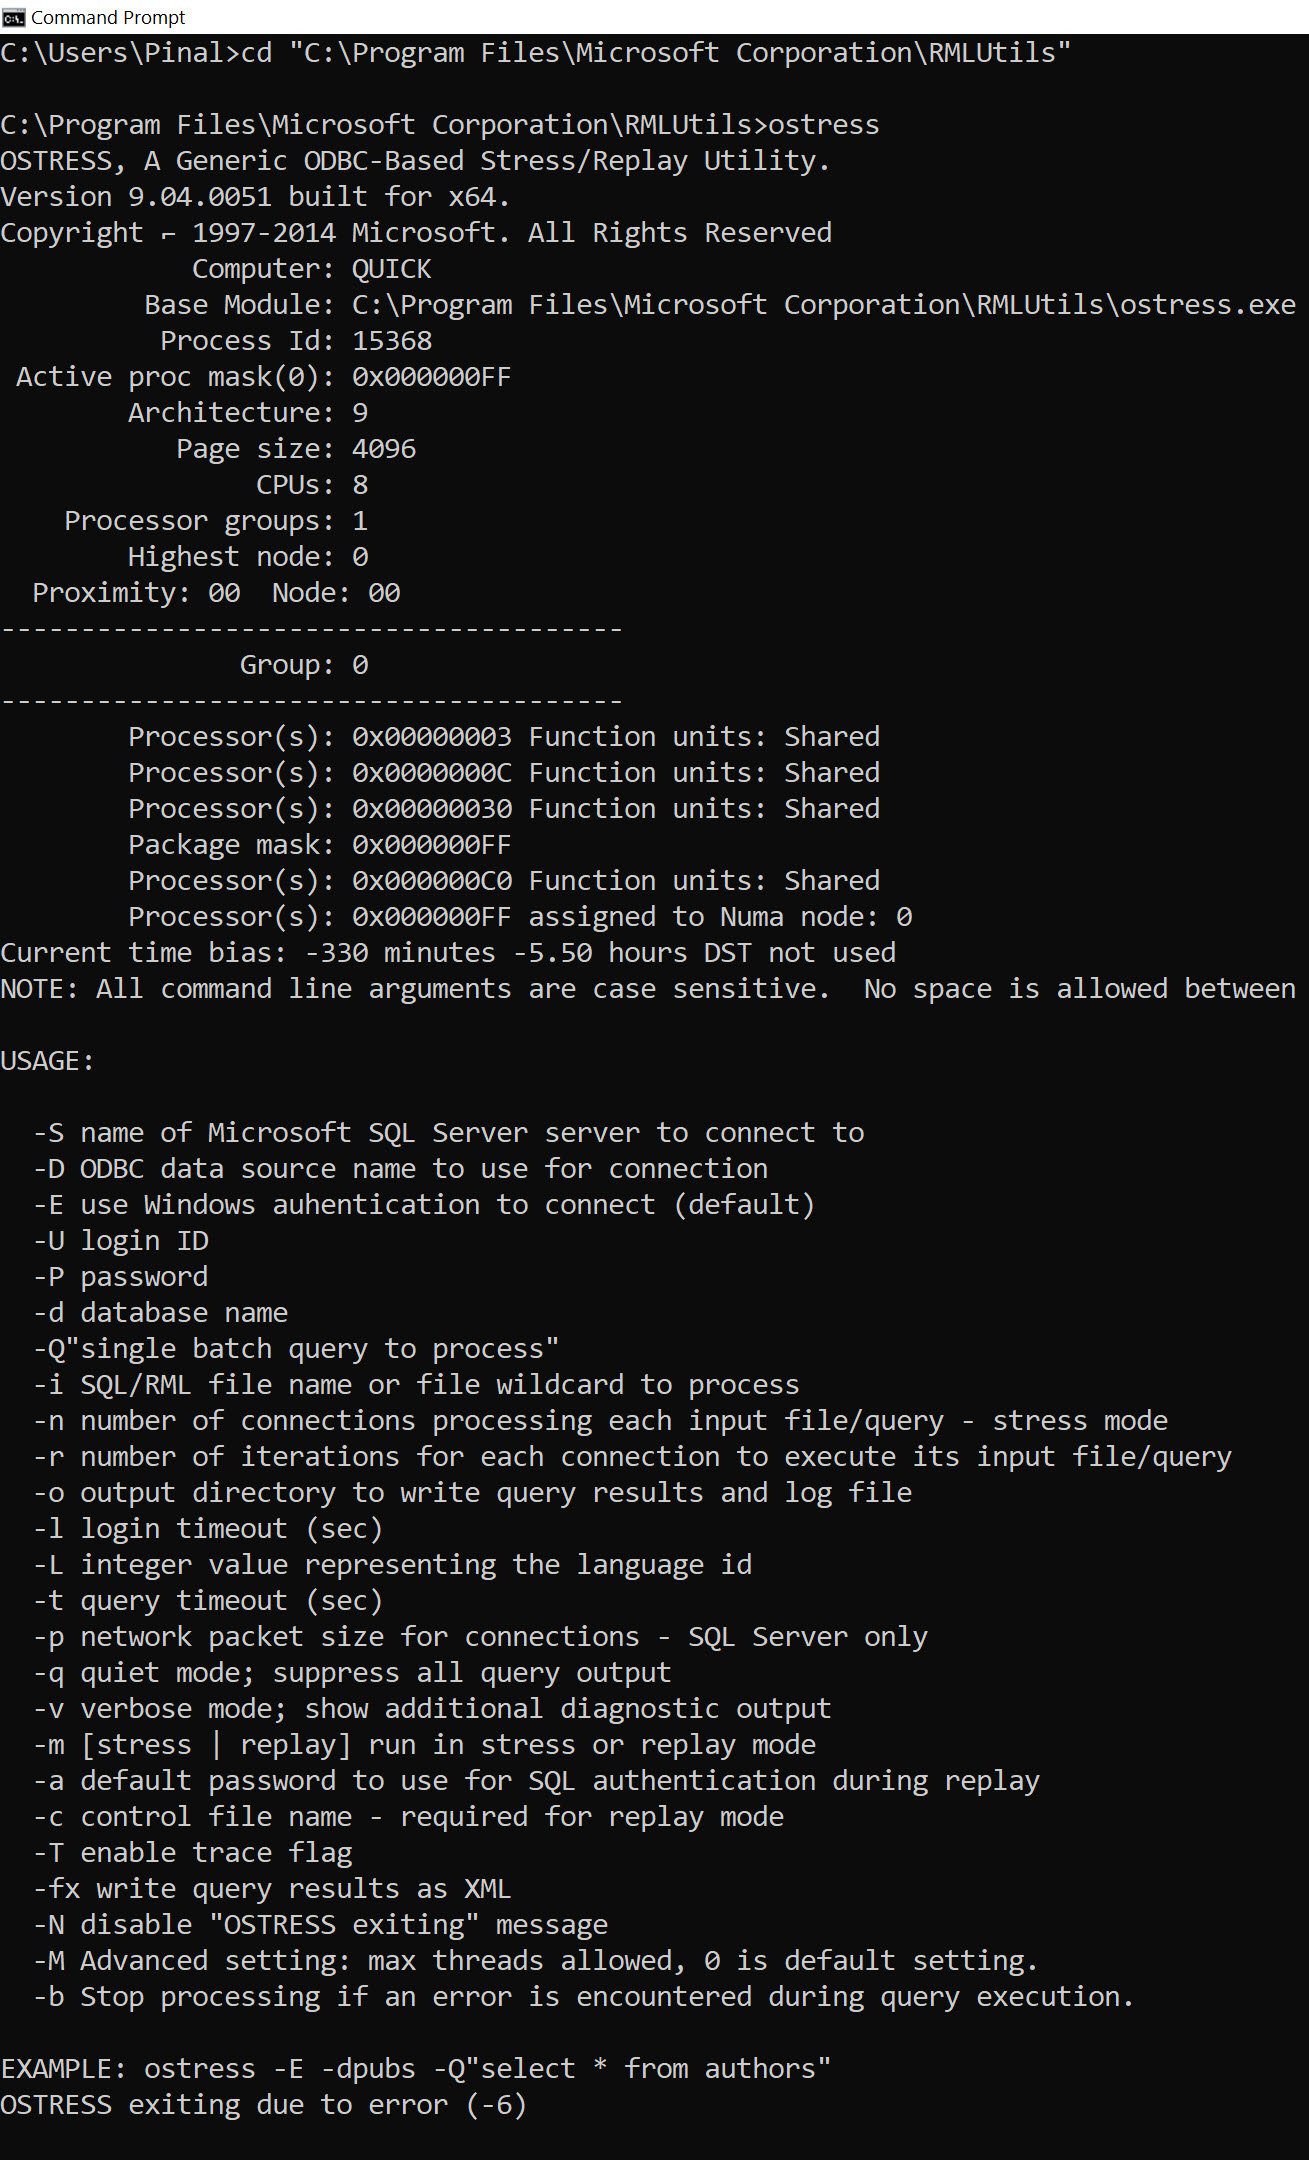Viewport: 1309px width, 2160px height.
Task: Click 'OSTRESS exiting due to error (-6)' line
Action: [x=264, y=2105]
